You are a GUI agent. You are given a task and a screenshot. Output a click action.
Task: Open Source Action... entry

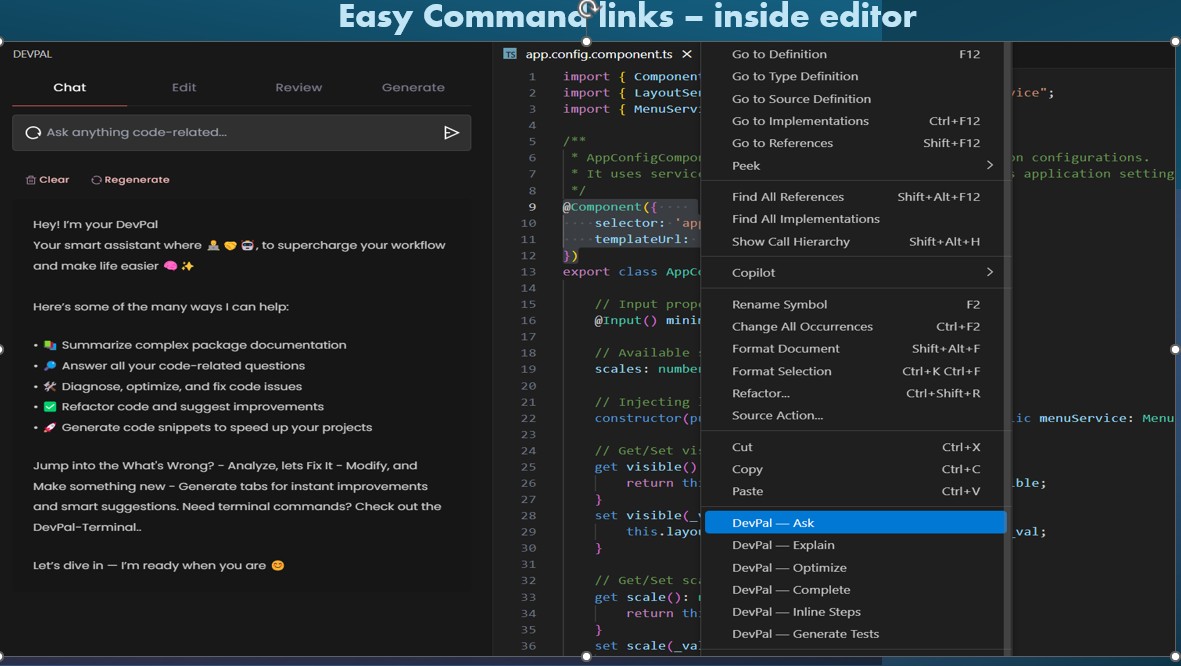(x=856, y=415)
